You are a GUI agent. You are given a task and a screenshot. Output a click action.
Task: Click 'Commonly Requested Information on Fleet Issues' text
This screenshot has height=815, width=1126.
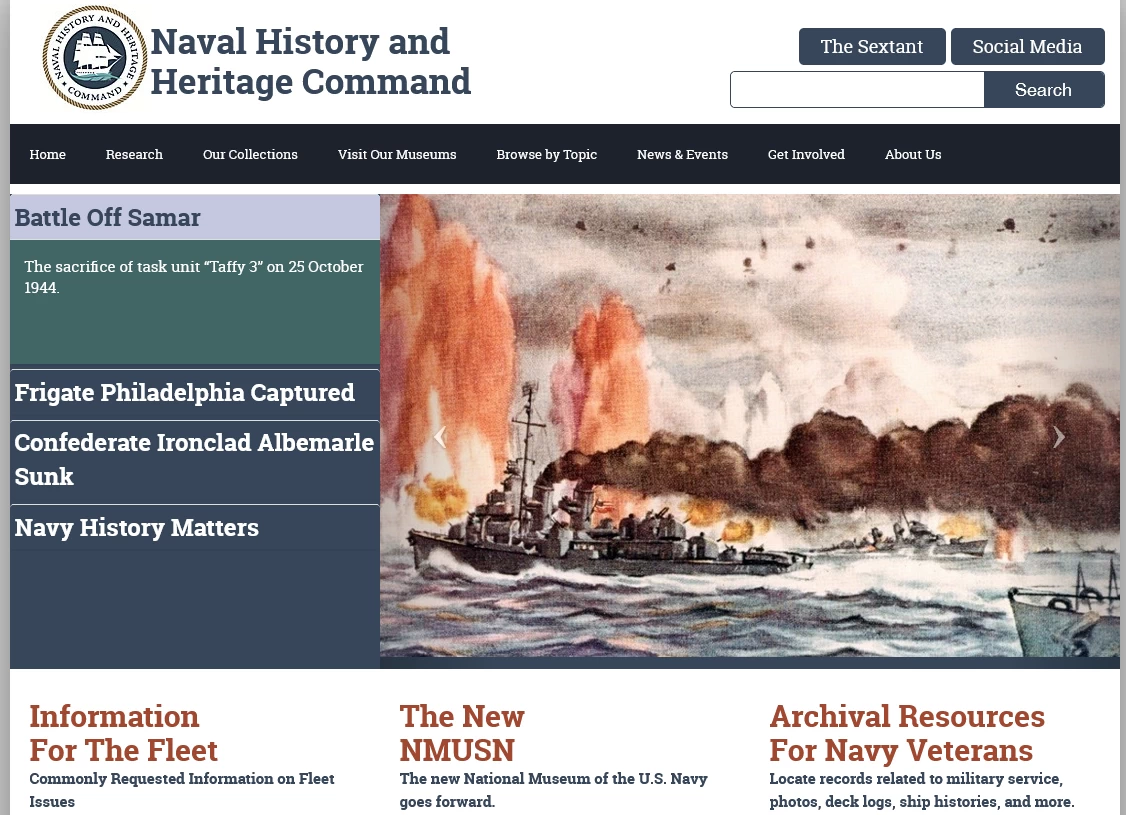coord(182,790)
